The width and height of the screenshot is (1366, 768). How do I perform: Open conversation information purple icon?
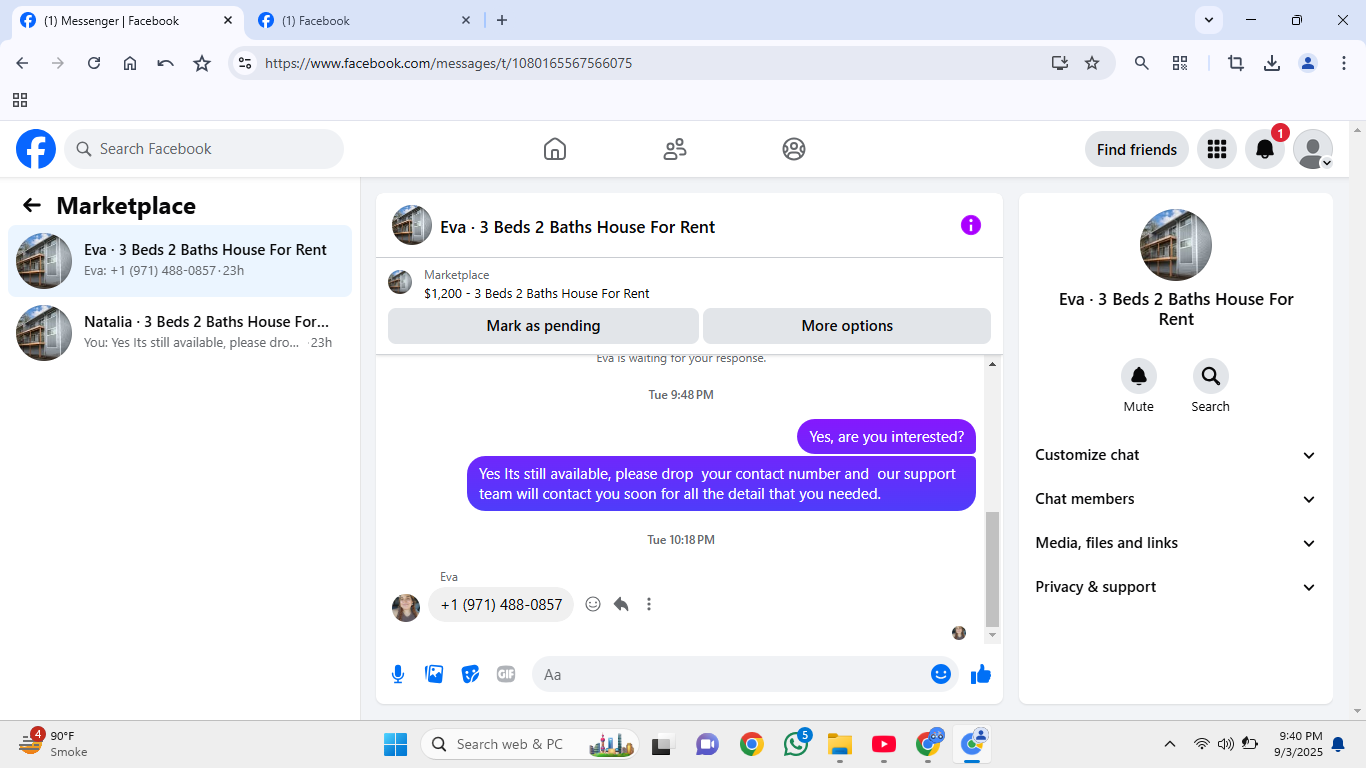tap(971, 225)
